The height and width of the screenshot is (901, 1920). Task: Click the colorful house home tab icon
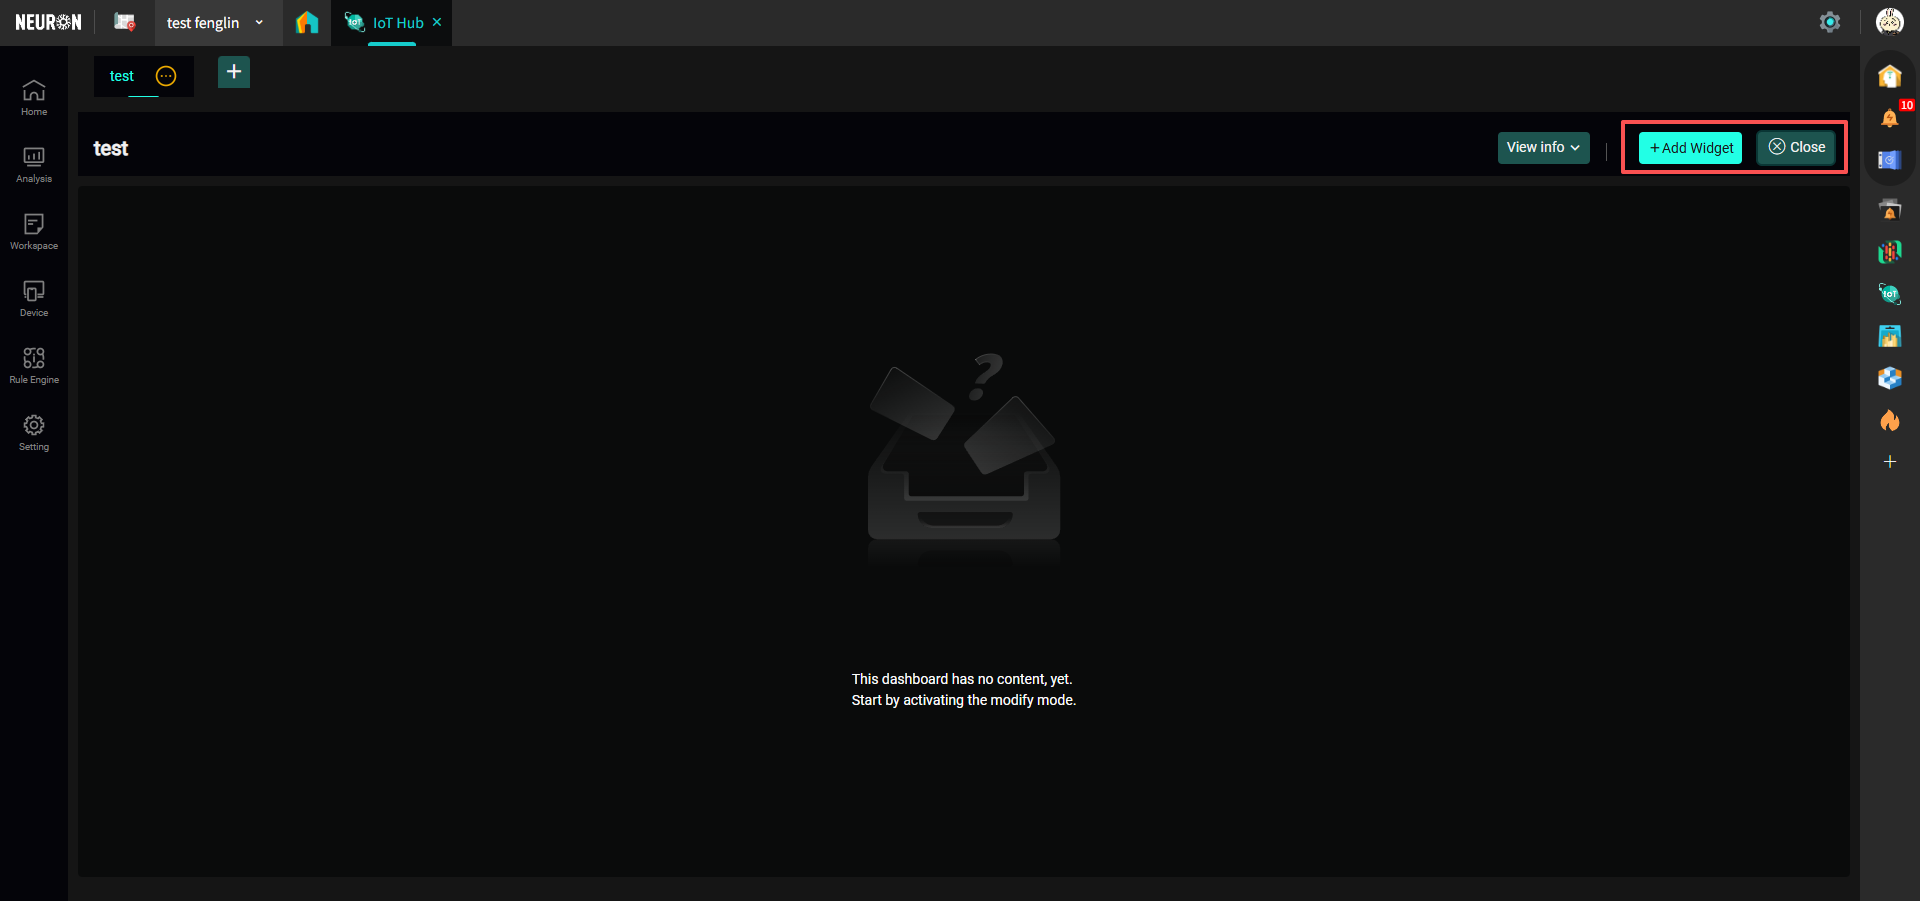(307, 22)
